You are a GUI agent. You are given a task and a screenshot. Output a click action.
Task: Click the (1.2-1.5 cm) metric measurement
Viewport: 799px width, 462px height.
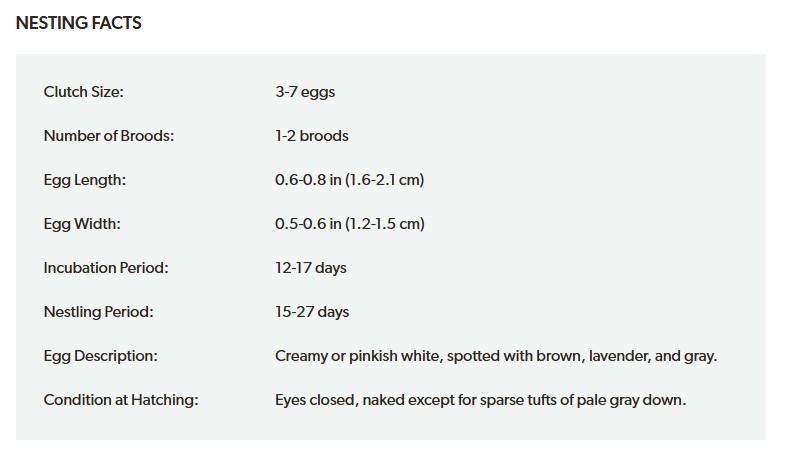click(x=385, y=224)
